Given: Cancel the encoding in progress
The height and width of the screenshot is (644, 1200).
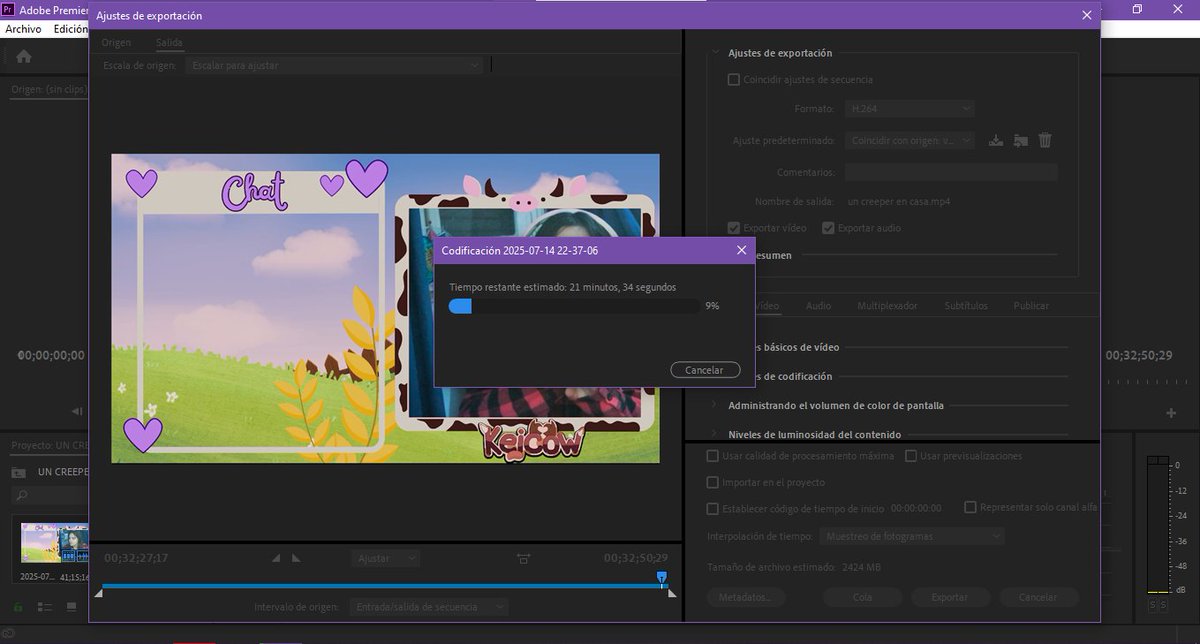Looking at the screenshot, I should (x=704, y=369).
